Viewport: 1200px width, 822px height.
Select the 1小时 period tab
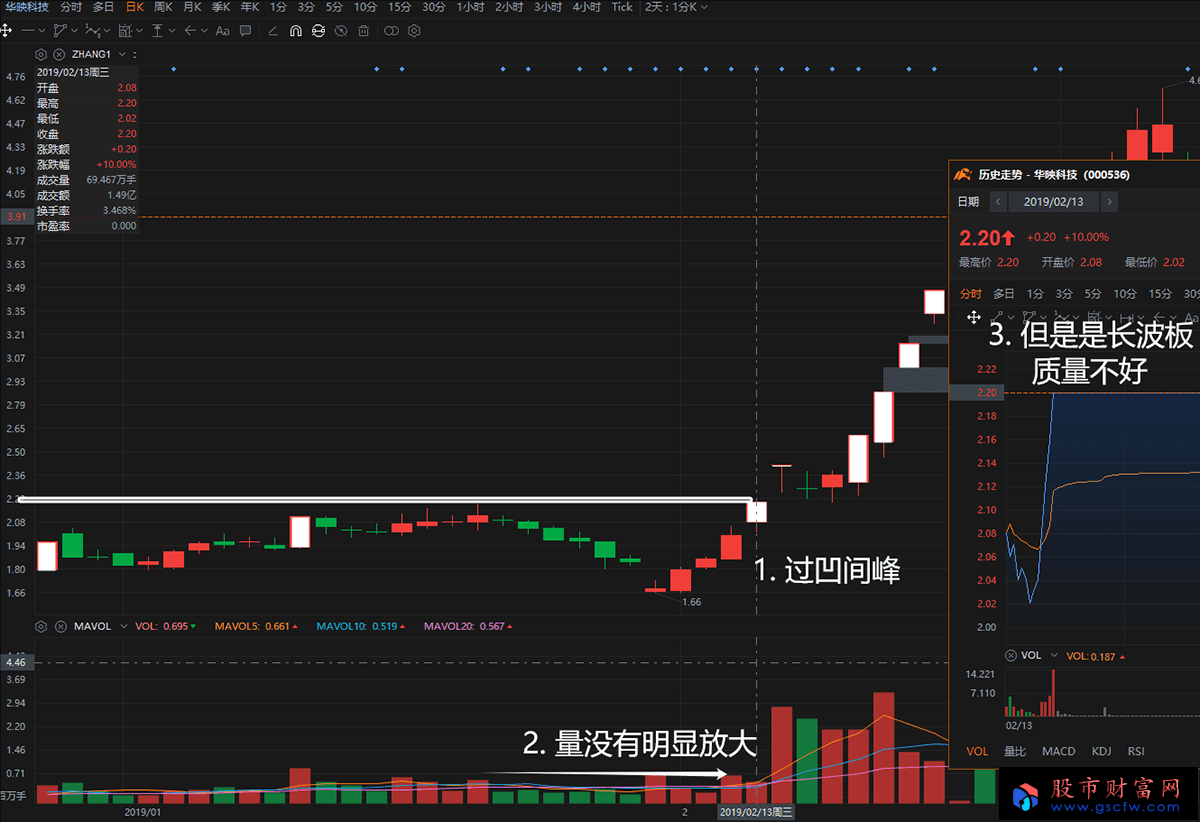[470, 7]
